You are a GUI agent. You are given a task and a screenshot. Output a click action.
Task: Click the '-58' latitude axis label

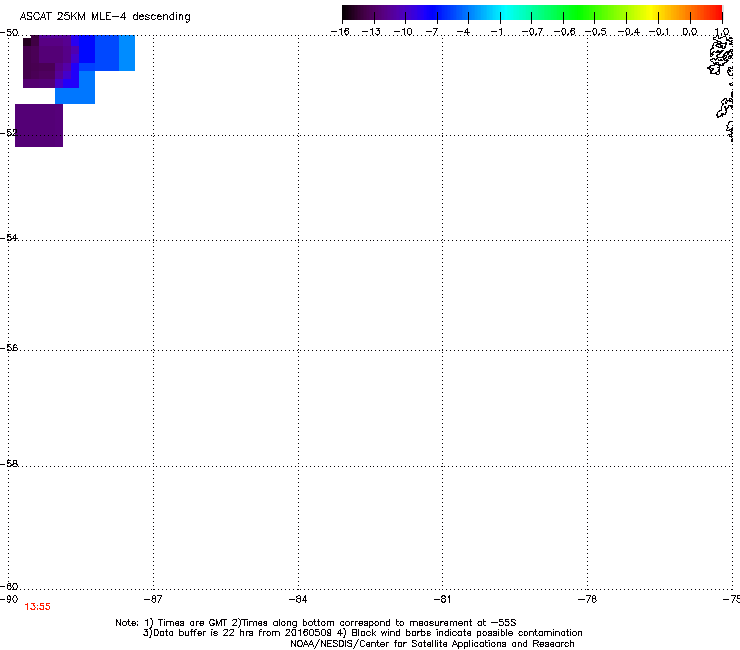9,464
